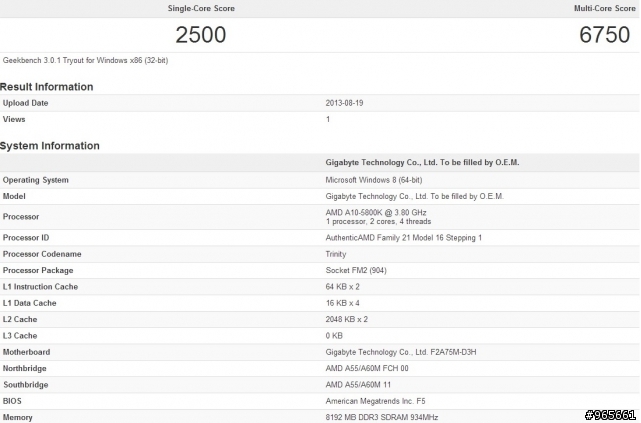Viewport: 641px width, 423px height.
Task: Select the multi-core score value 6750
Action: 605,35
